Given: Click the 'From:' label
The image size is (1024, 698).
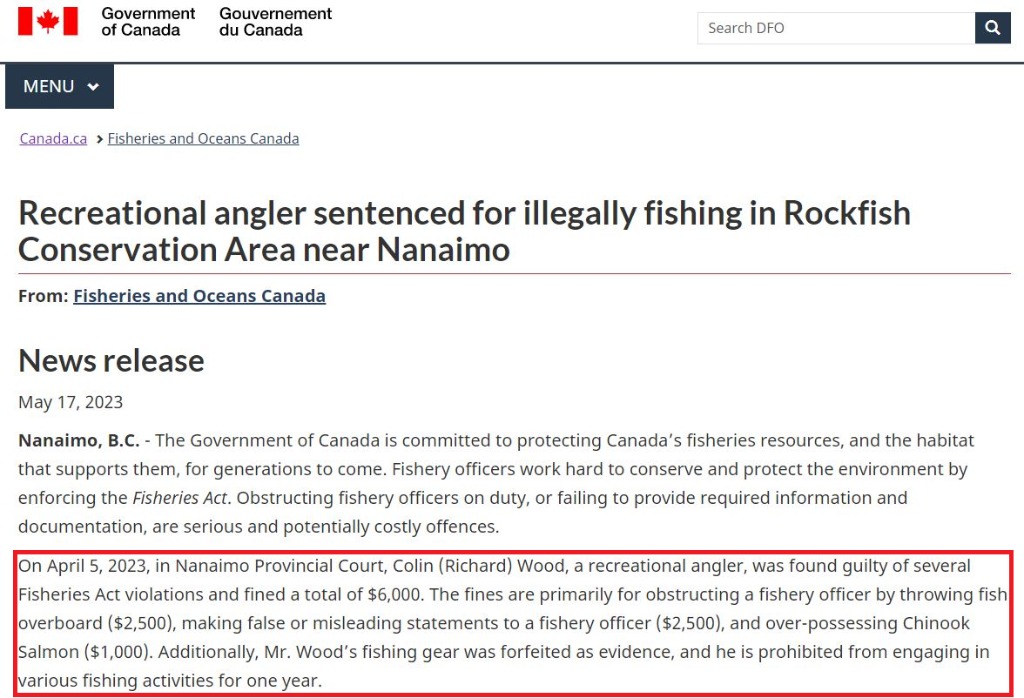Looking at the screenshot, I should point(43,296).
